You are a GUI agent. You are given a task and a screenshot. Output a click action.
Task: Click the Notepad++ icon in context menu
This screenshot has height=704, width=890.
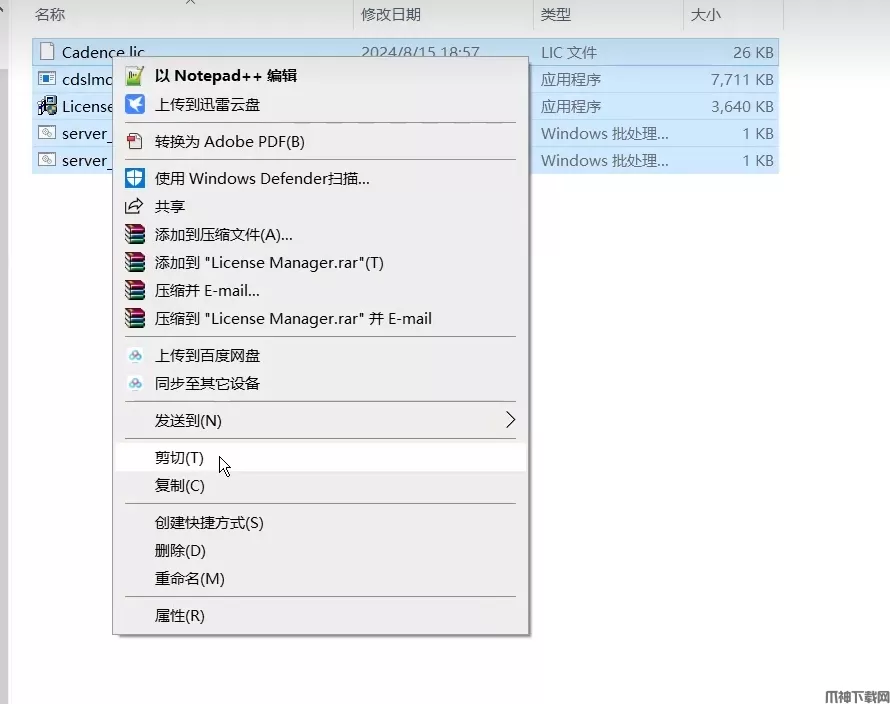click(135, 76)
